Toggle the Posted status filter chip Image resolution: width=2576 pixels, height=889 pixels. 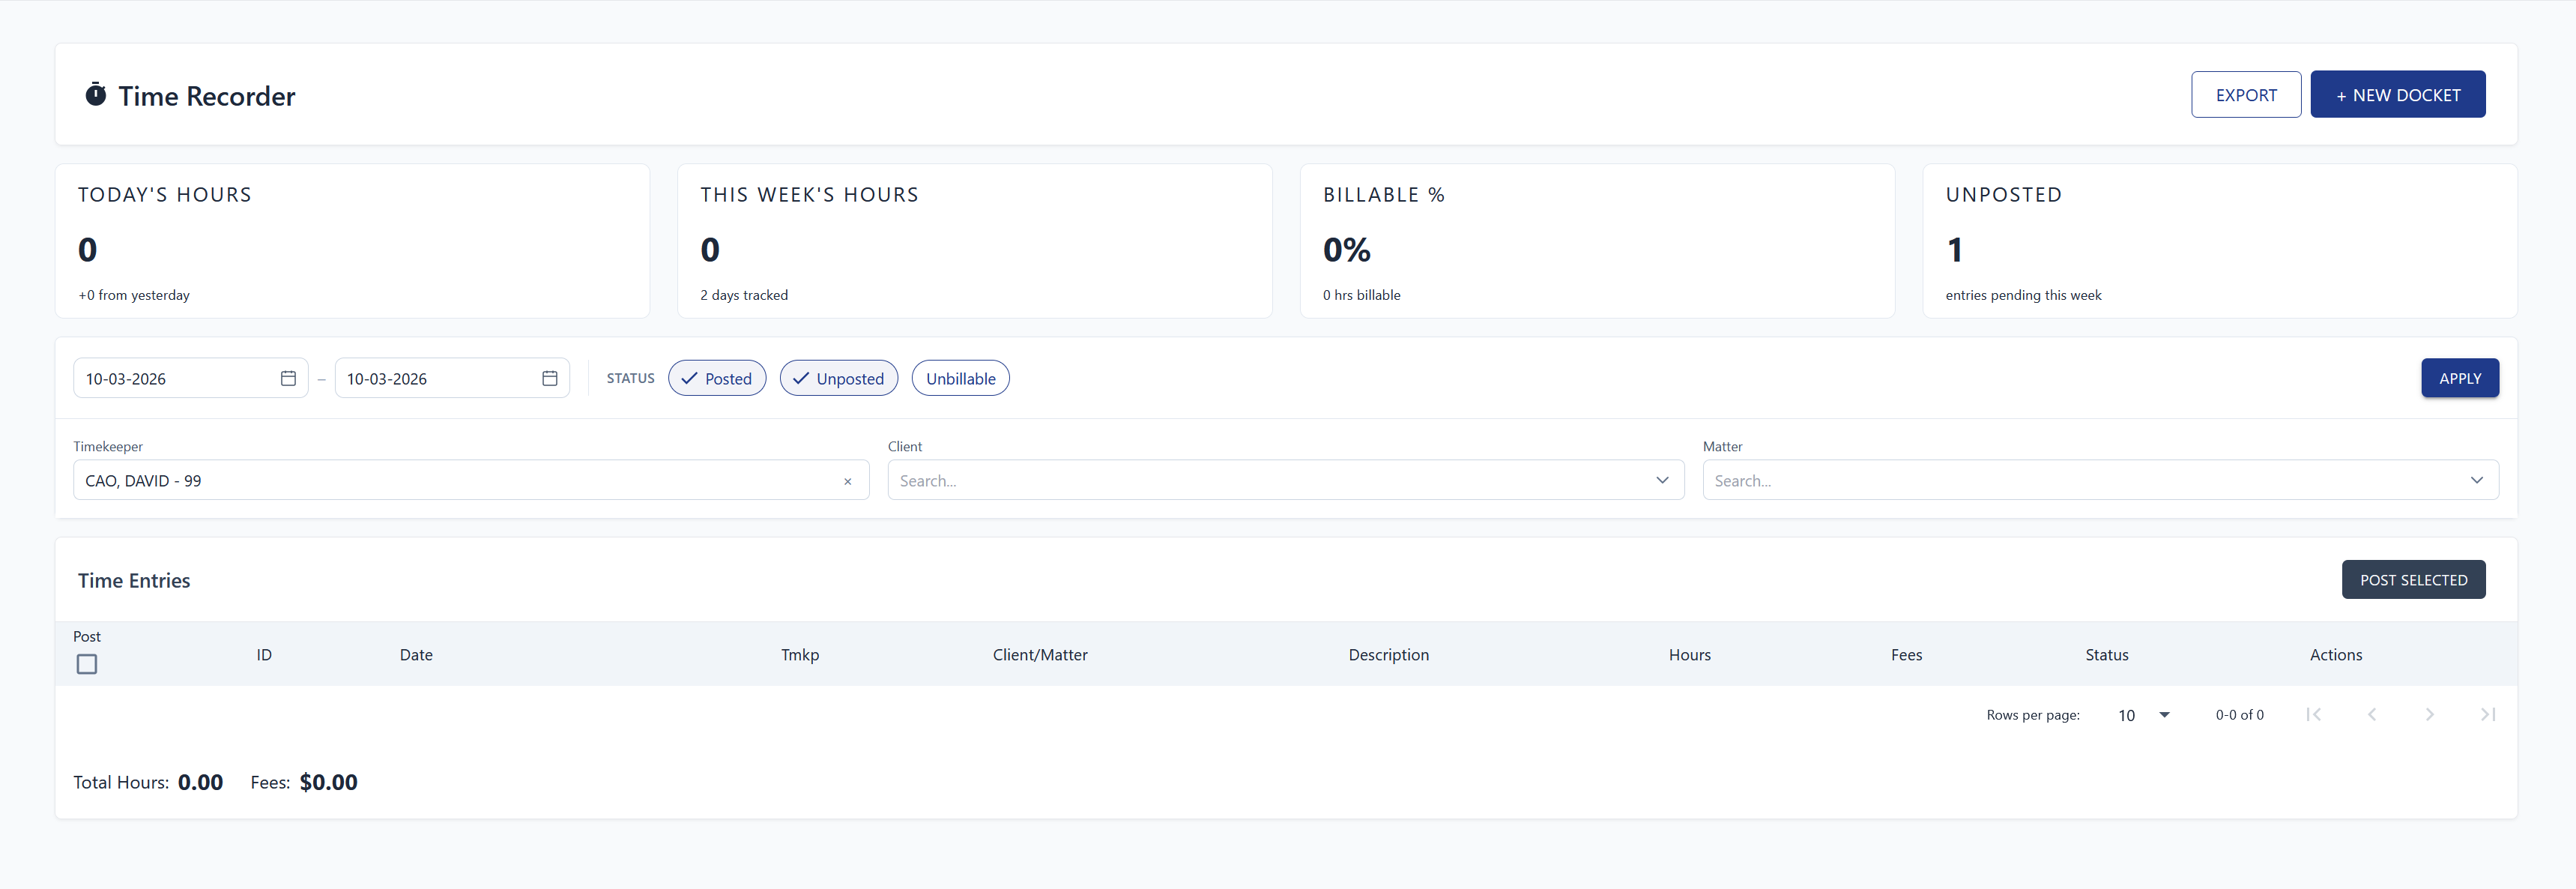[717, 378]
